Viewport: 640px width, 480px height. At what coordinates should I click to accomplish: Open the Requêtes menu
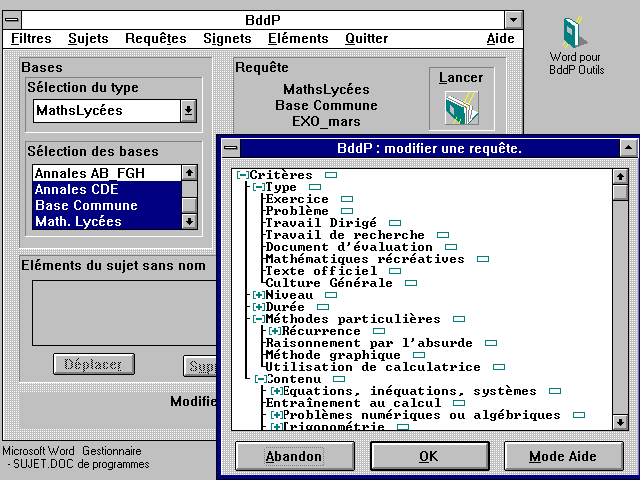[155, 39]
